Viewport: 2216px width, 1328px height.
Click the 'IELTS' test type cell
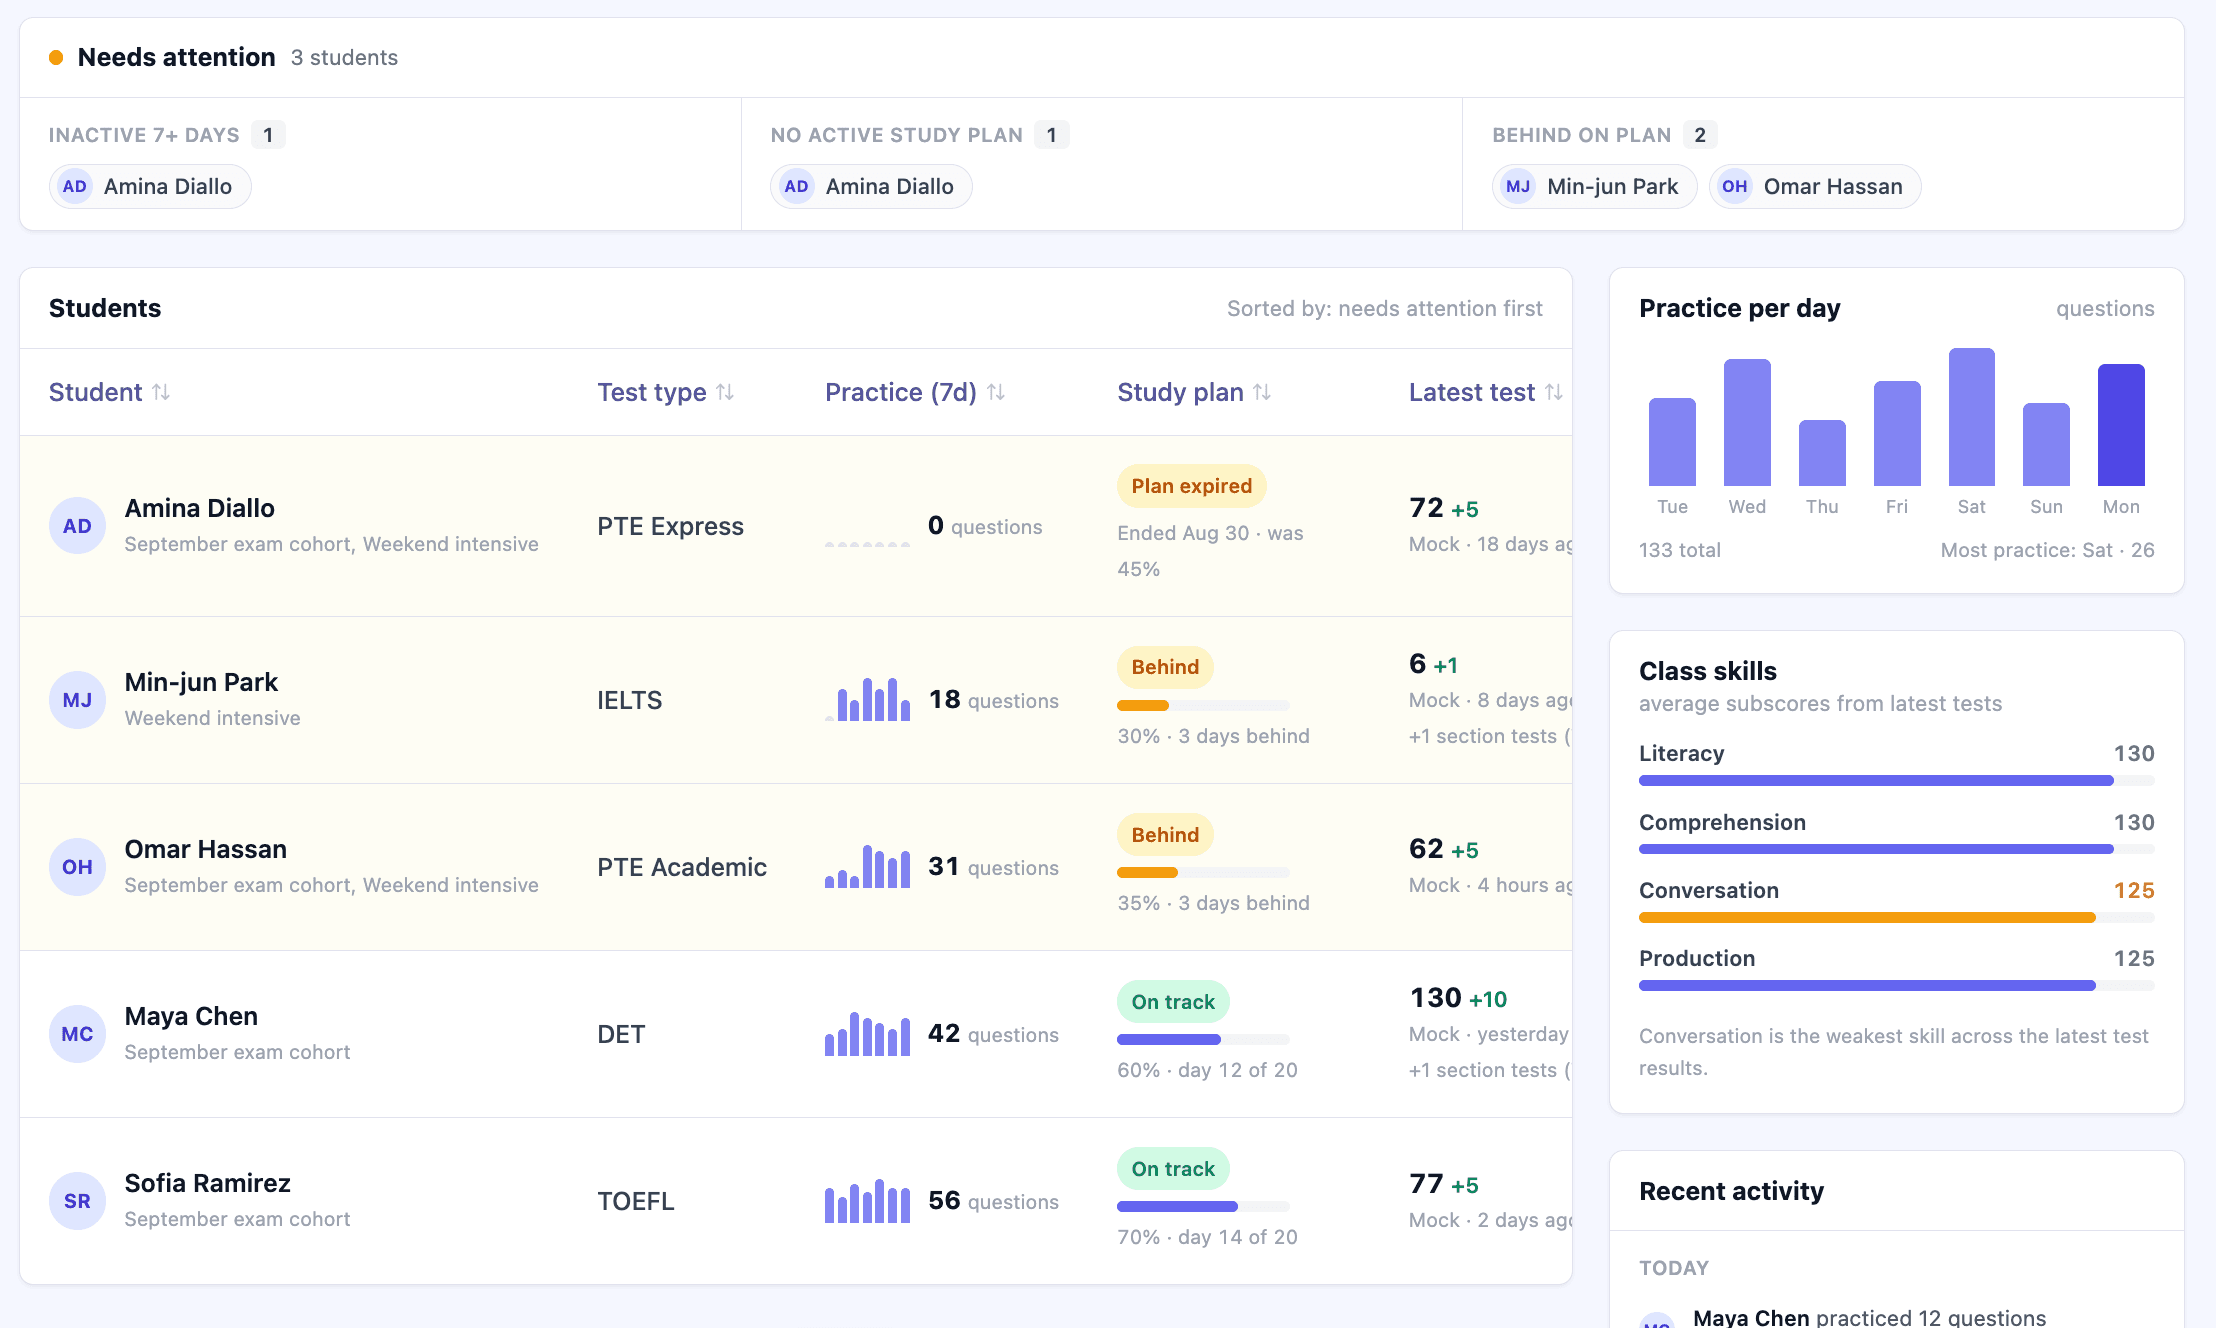tap(630, 700)
